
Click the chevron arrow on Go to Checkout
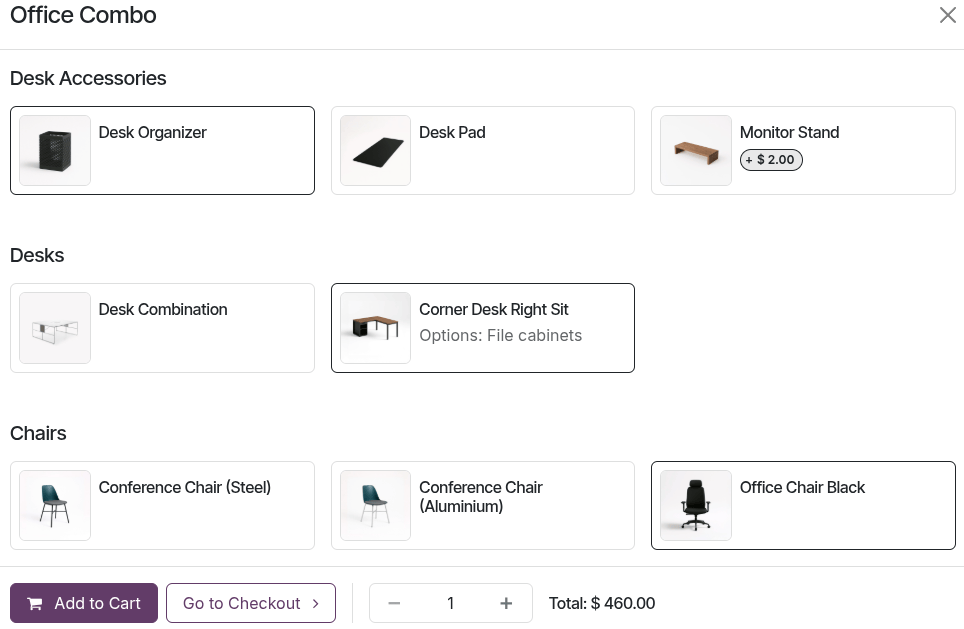(315, 603)
